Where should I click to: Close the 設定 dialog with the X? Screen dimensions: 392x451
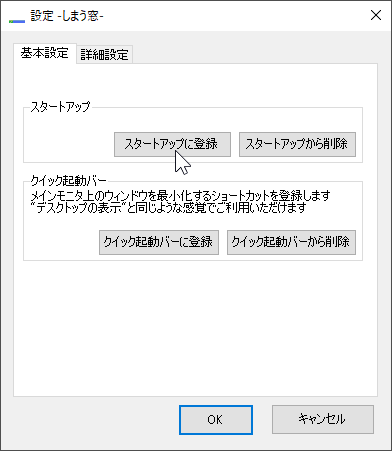click(x=376, y=15)
